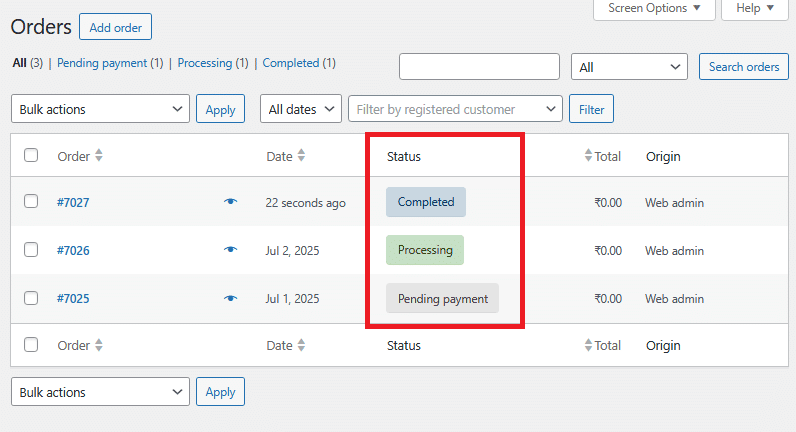Click the eye preview icon for order #7026
This screenshot has height=432, width=796.
pyautogui.click(x=231, y=250)
